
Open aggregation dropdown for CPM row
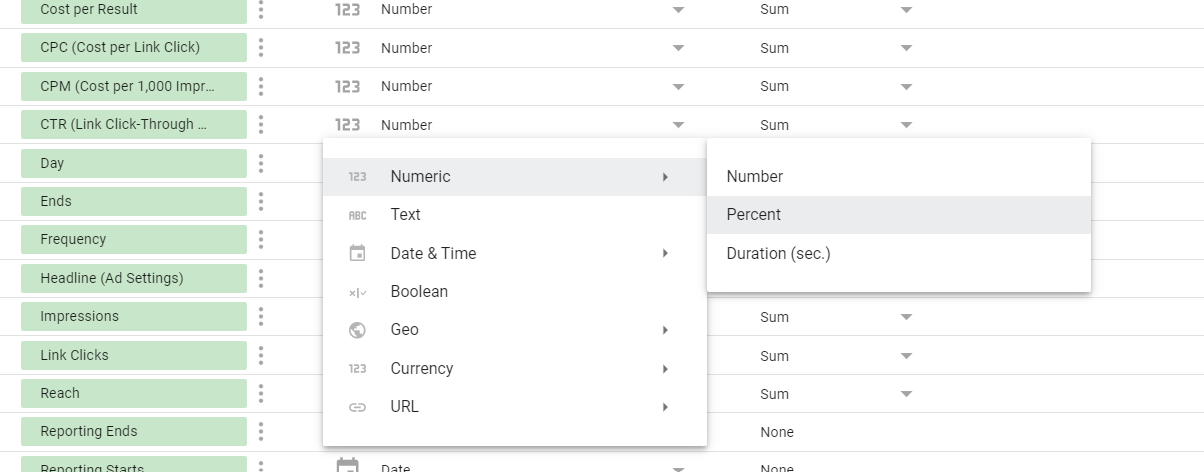tap(906, 87)
